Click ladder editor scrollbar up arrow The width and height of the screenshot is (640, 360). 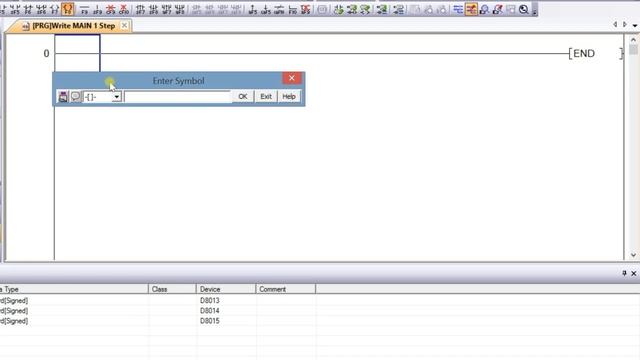click(x=633, y=40)
